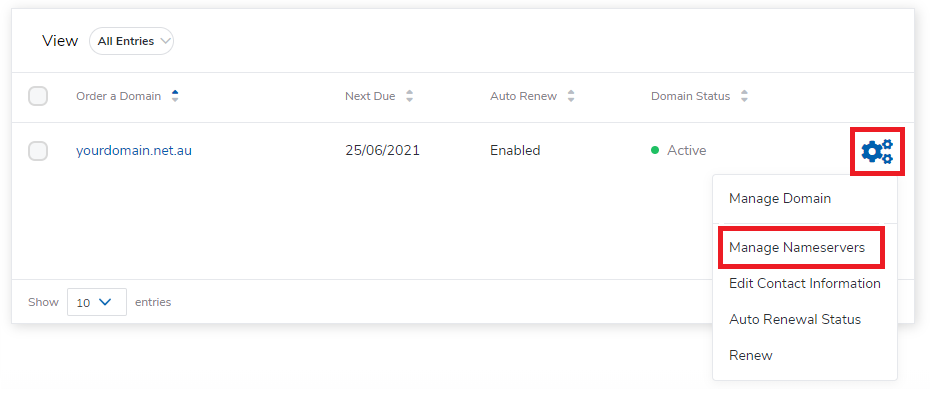Sort by Auto Renew column arrows
The width and height of the screenshot is (930, 395).
(571, 96)
